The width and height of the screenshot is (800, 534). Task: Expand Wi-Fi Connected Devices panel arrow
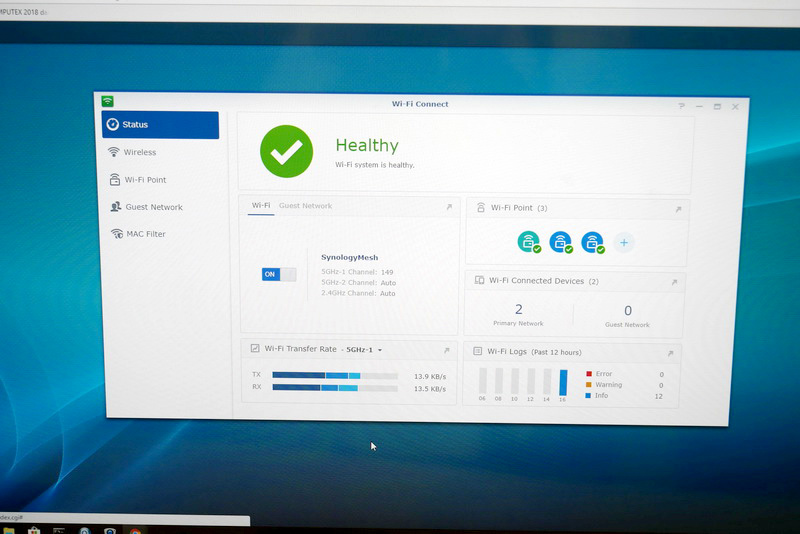pyautogui.click(x=674, y=282)
